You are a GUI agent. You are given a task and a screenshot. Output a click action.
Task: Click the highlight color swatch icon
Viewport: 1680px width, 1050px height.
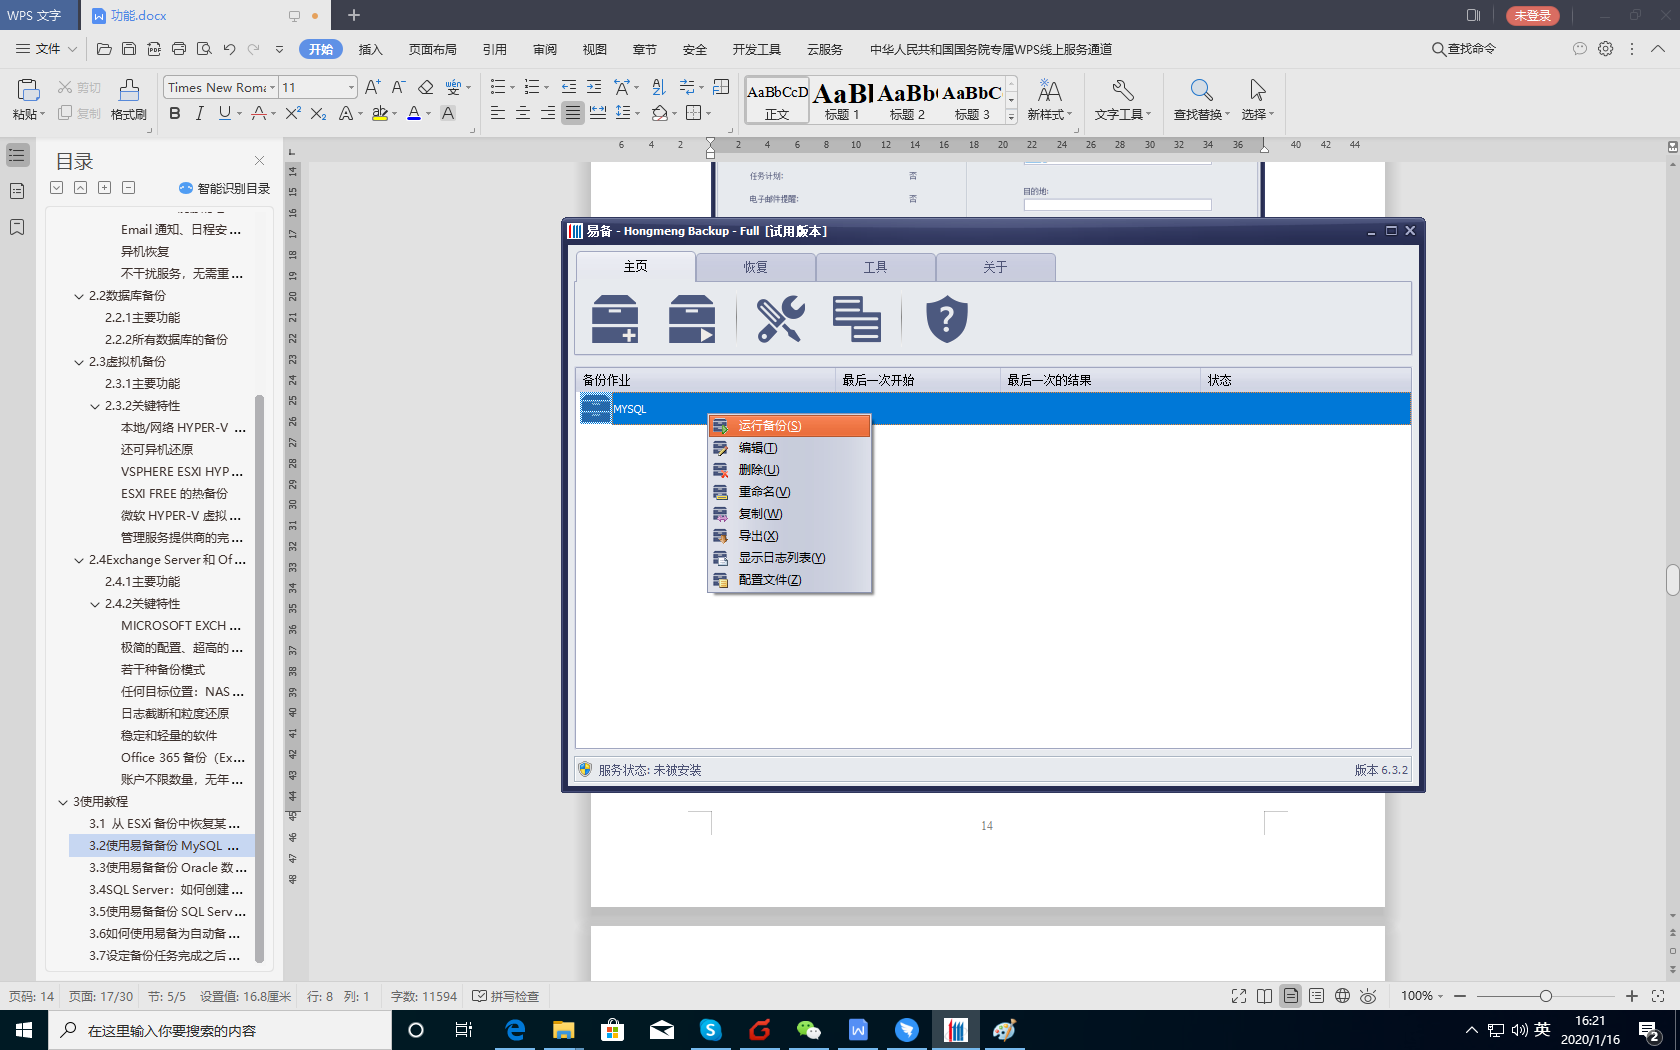click(x=379, y=113)
